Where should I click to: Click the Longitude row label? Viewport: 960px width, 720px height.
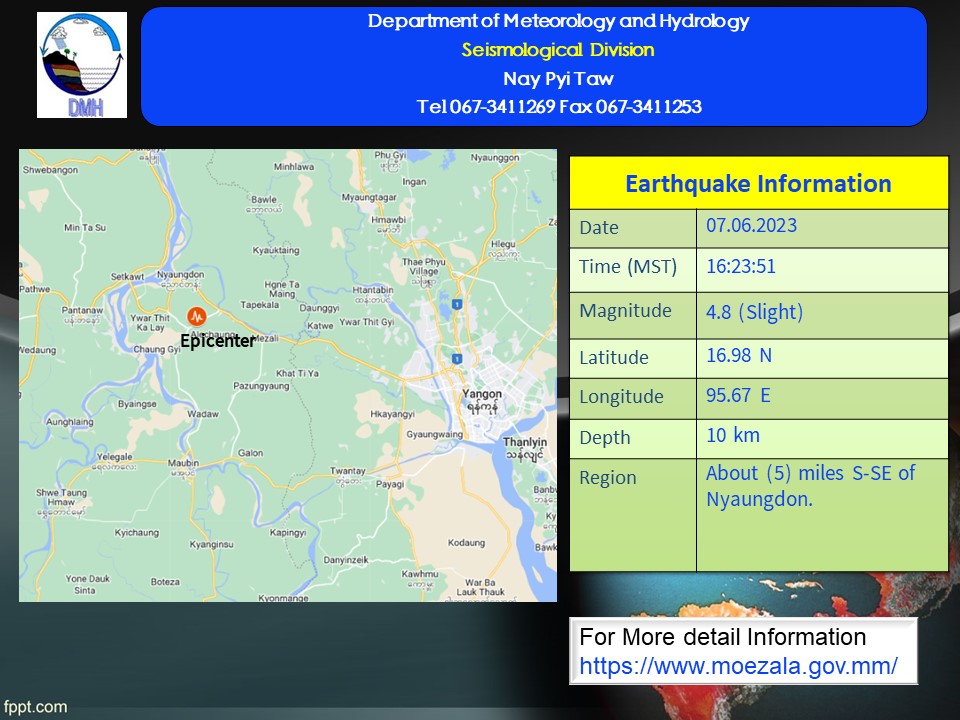coord(621,397)
